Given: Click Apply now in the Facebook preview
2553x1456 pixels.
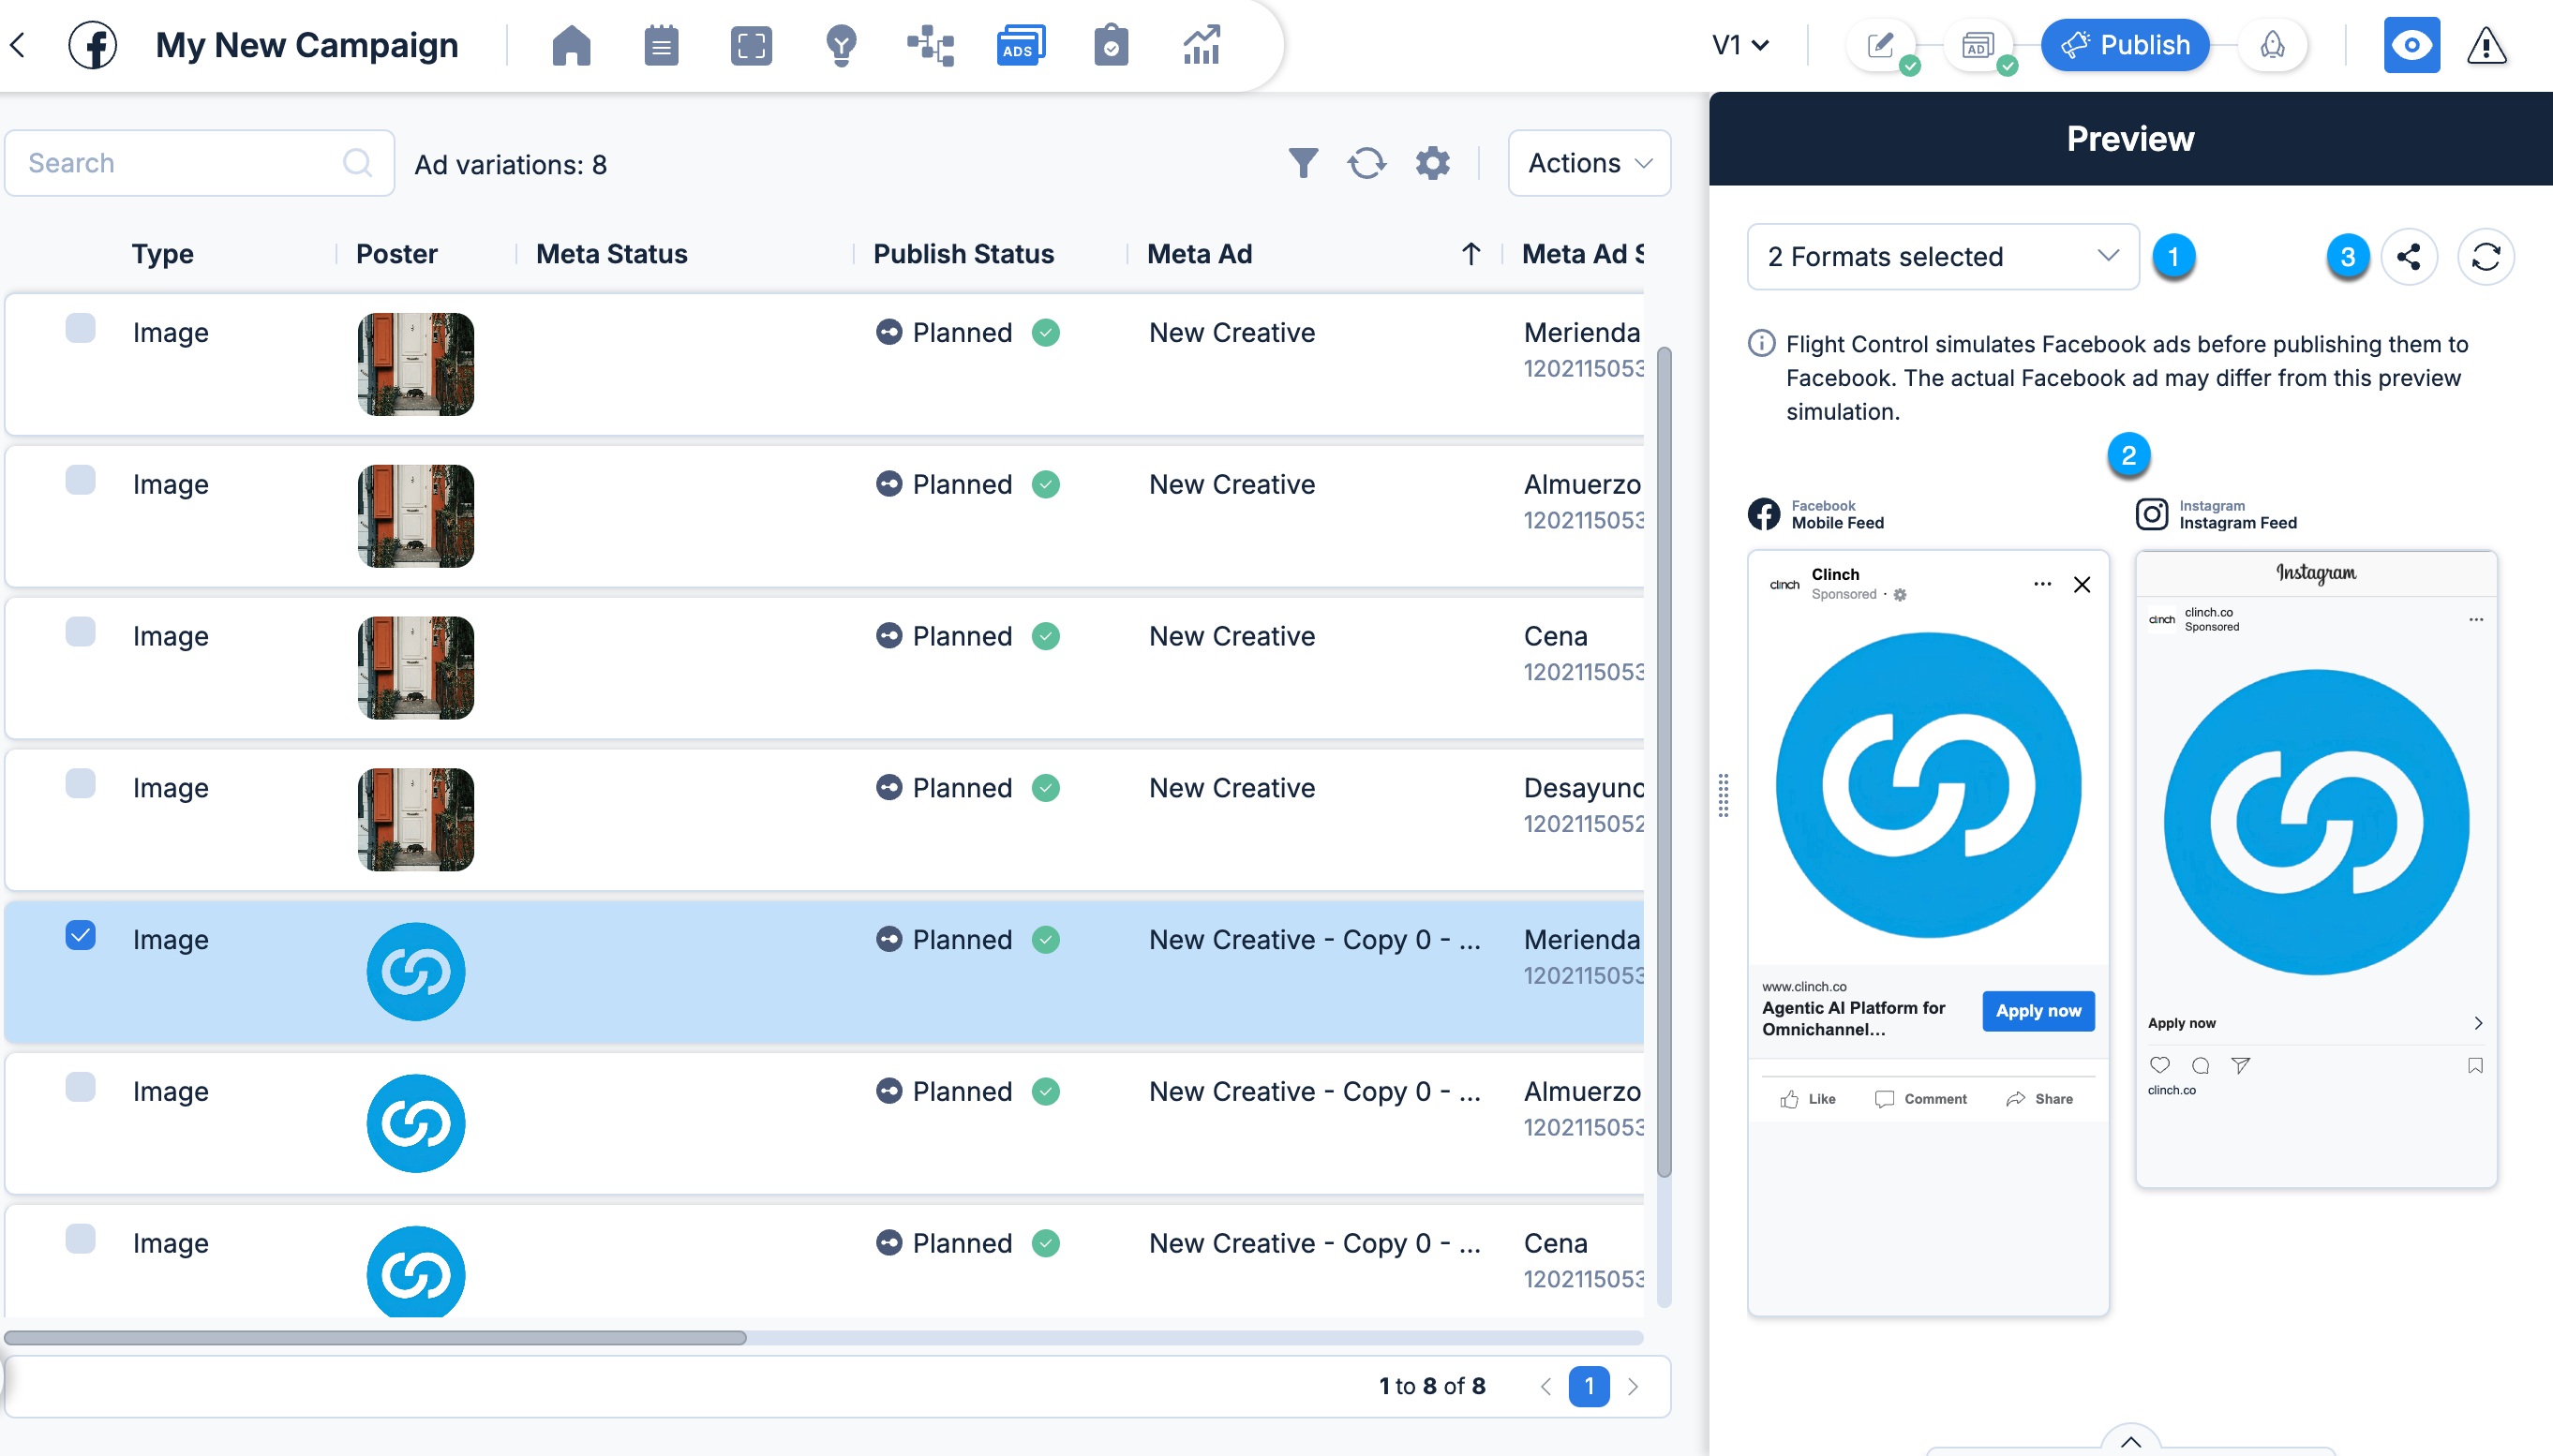Looking at the screenshot, I should (2038, 1011).
